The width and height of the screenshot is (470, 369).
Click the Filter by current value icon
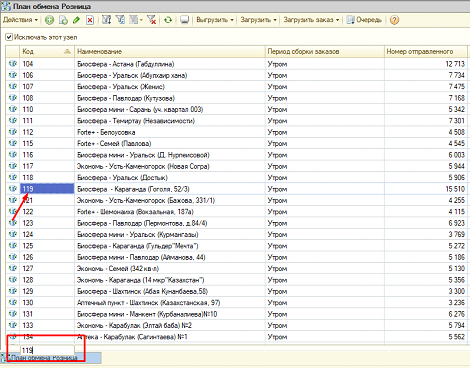click(120, 20)
